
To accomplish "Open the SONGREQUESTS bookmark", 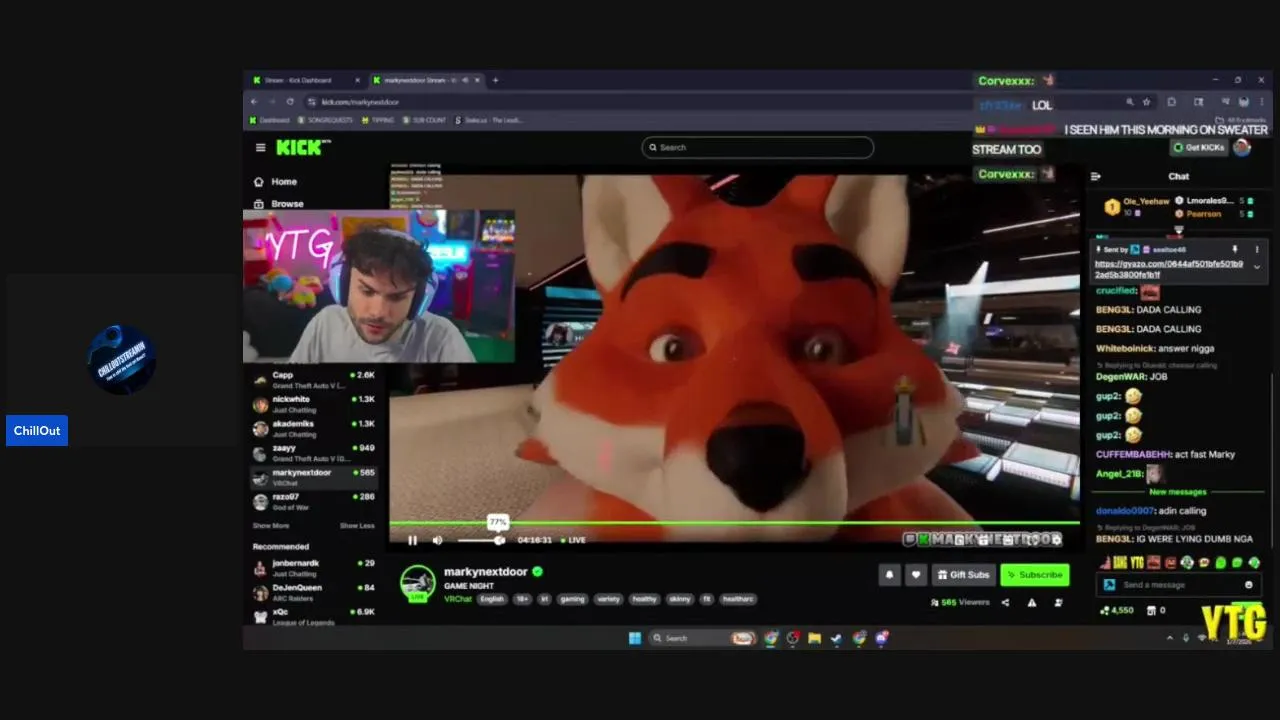I will pos(325,120).
